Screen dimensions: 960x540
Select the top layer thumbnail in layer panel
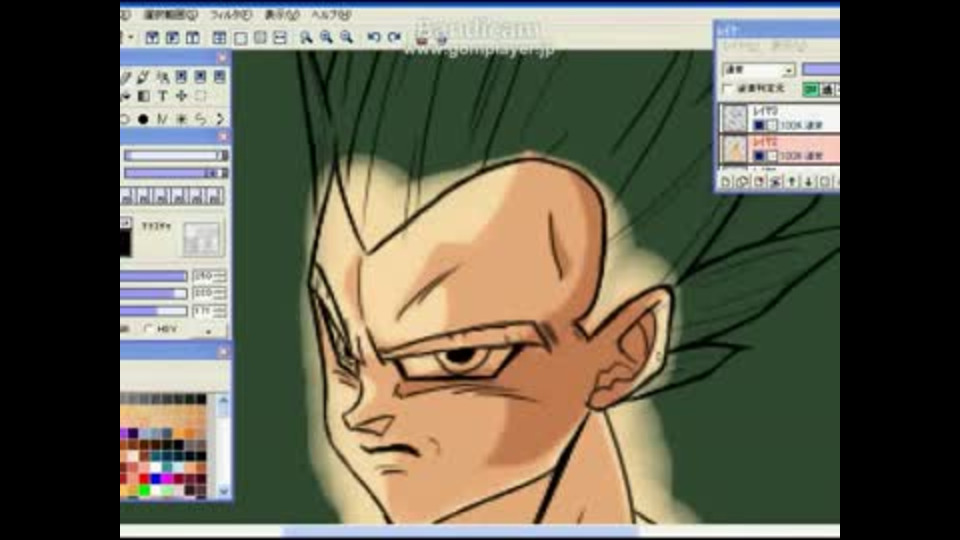pos(734,118)
